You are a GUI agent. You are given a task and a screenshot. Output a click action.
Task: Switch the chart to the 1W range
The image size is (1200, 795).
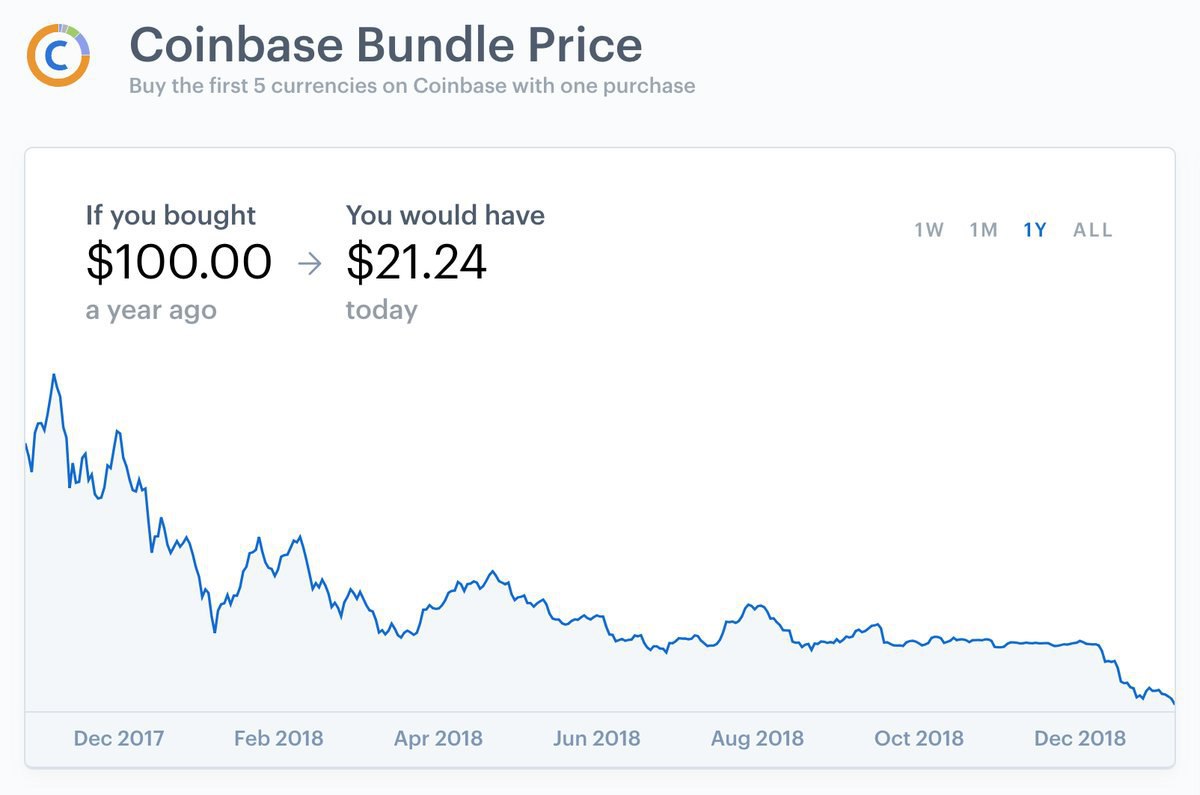pyautogui.click(x=929, y=230)
